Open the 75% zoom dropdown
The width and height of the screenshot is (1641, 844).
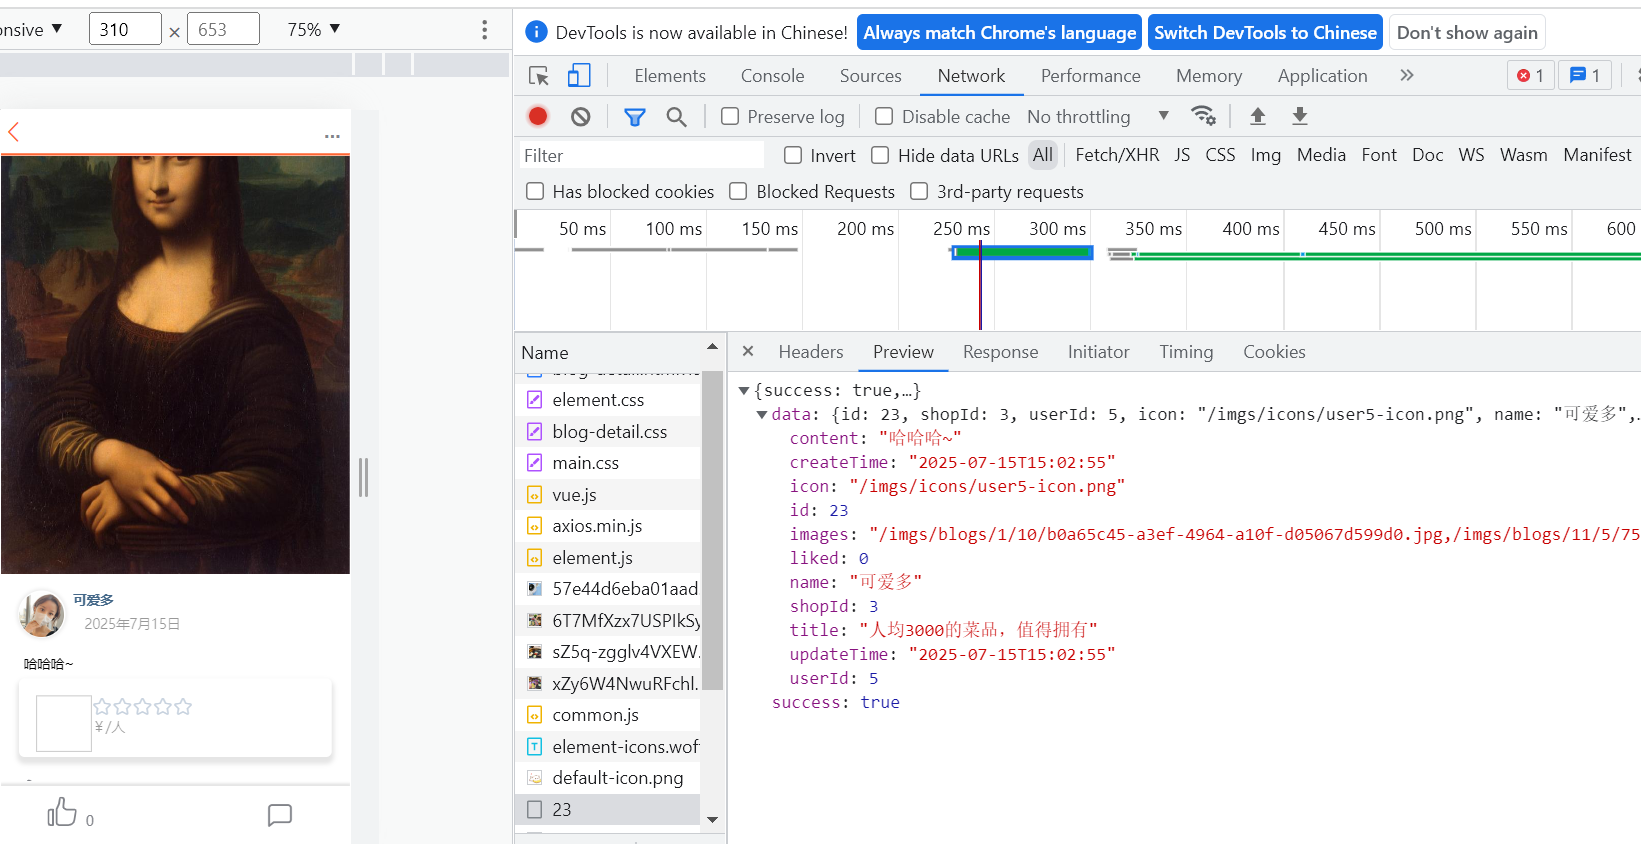pos(314,29)
